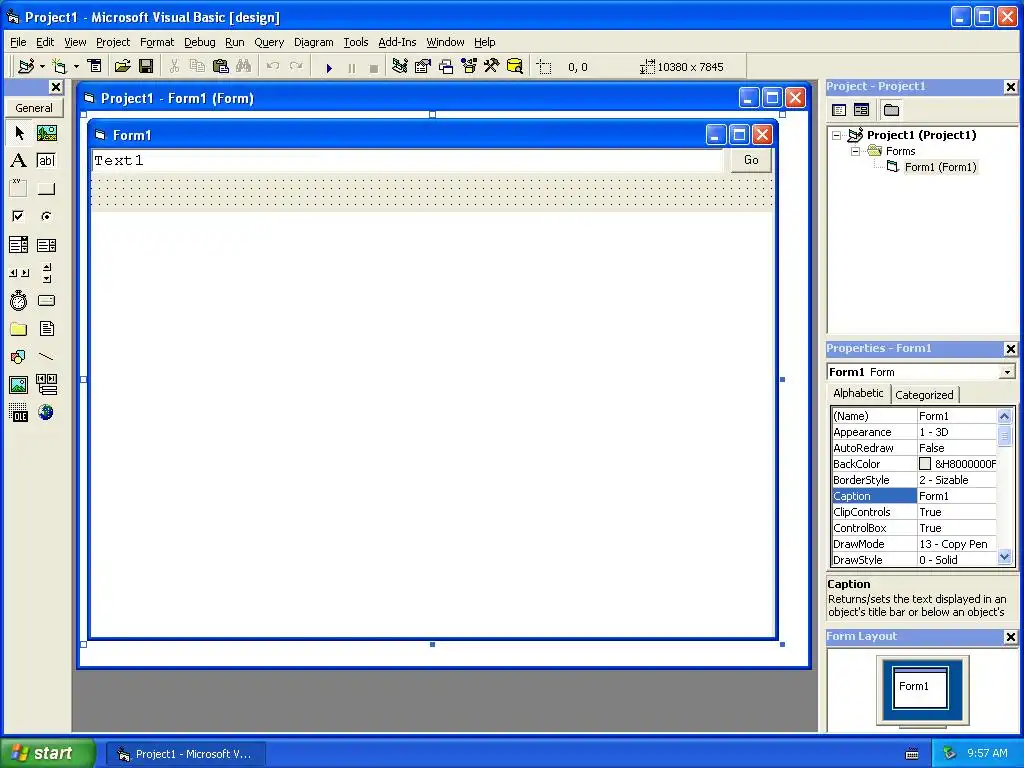Click the properties list scroll-down arrow

click(x=1004, y=557)
